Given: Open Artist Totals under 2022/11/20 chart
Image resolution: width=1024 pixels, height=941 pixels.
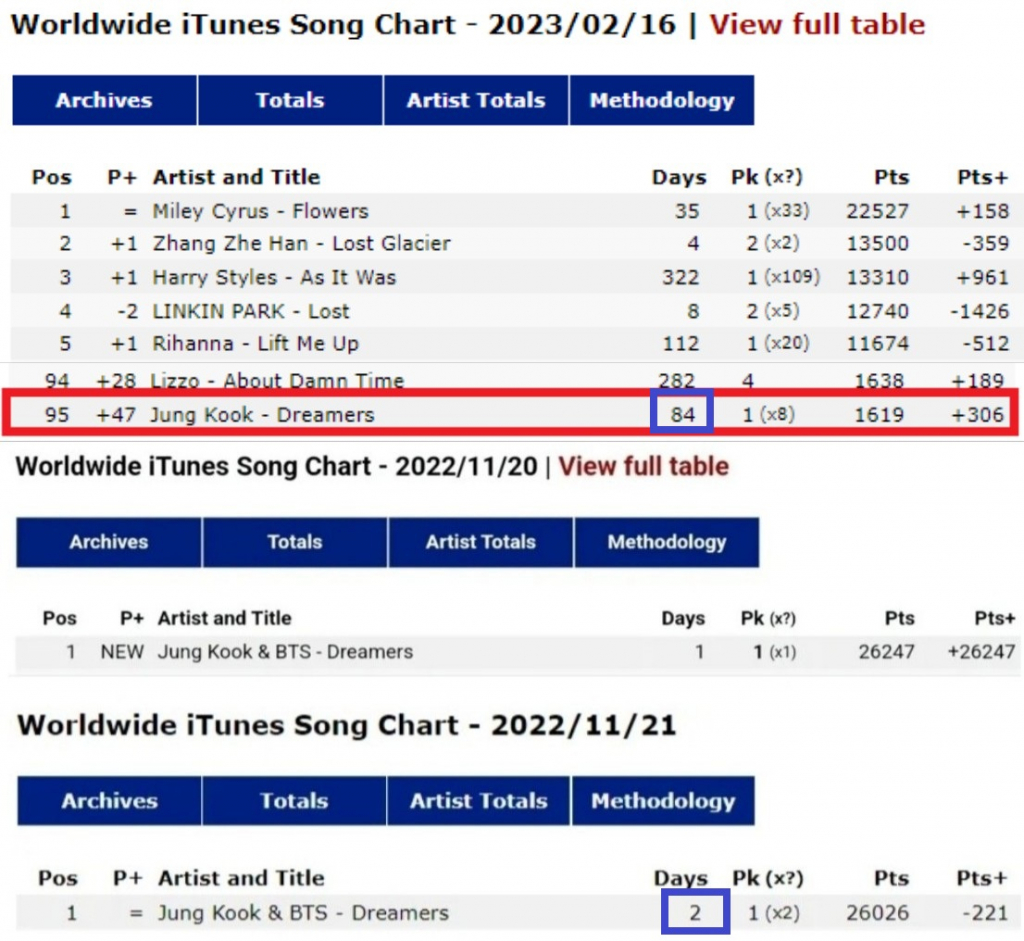Looking at the screenshot, I should click(x=481, y=542).
